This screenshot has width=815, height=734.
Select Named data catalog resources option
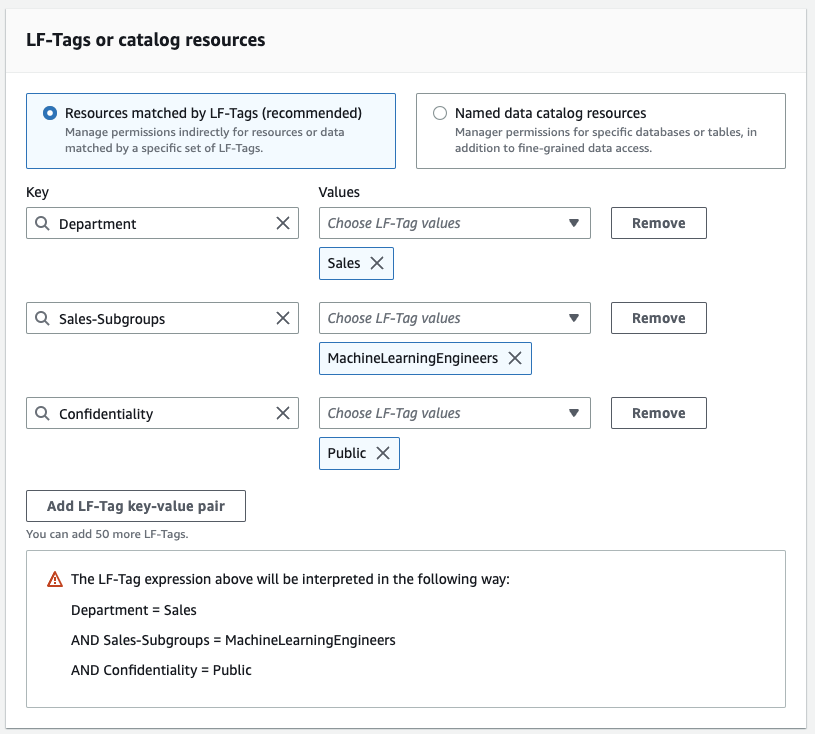click(440, 114)
